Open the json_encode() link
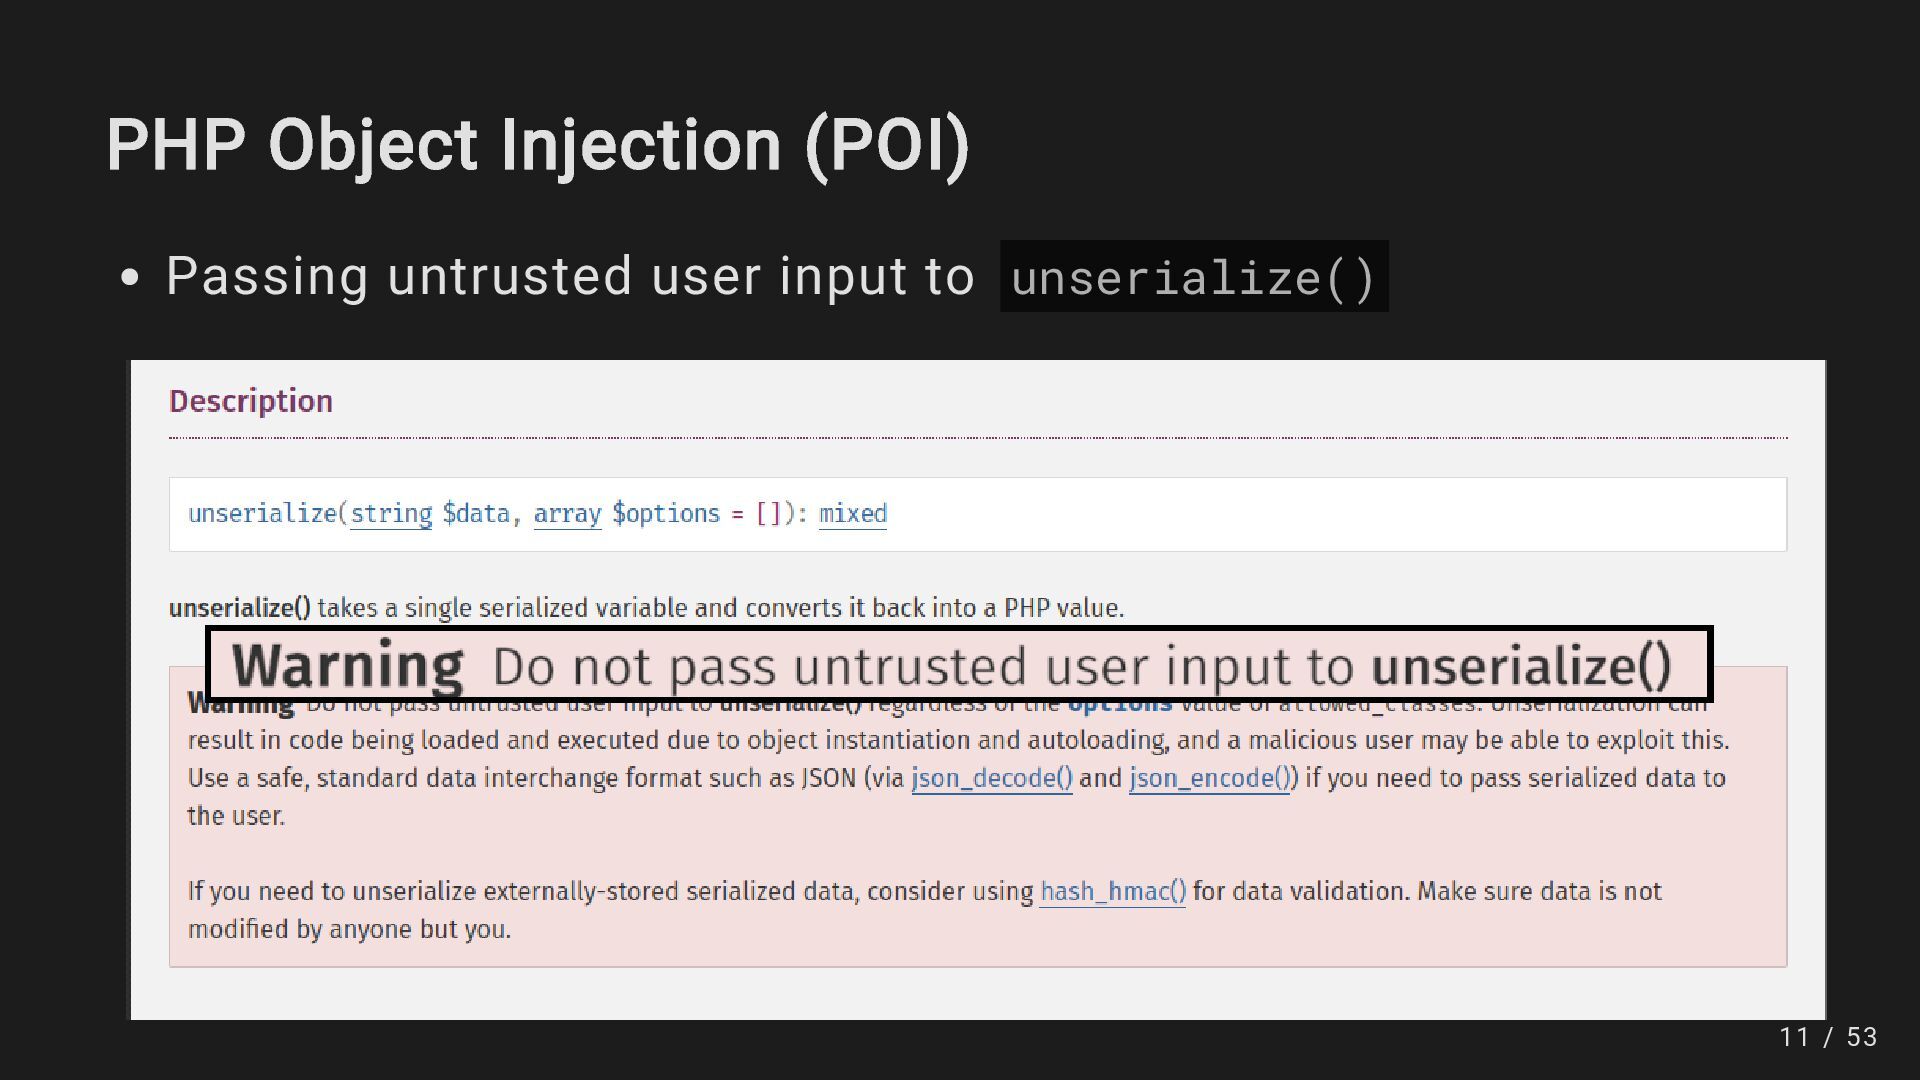Viewport: 1920px width, 1080px height. coord(1209,778)
